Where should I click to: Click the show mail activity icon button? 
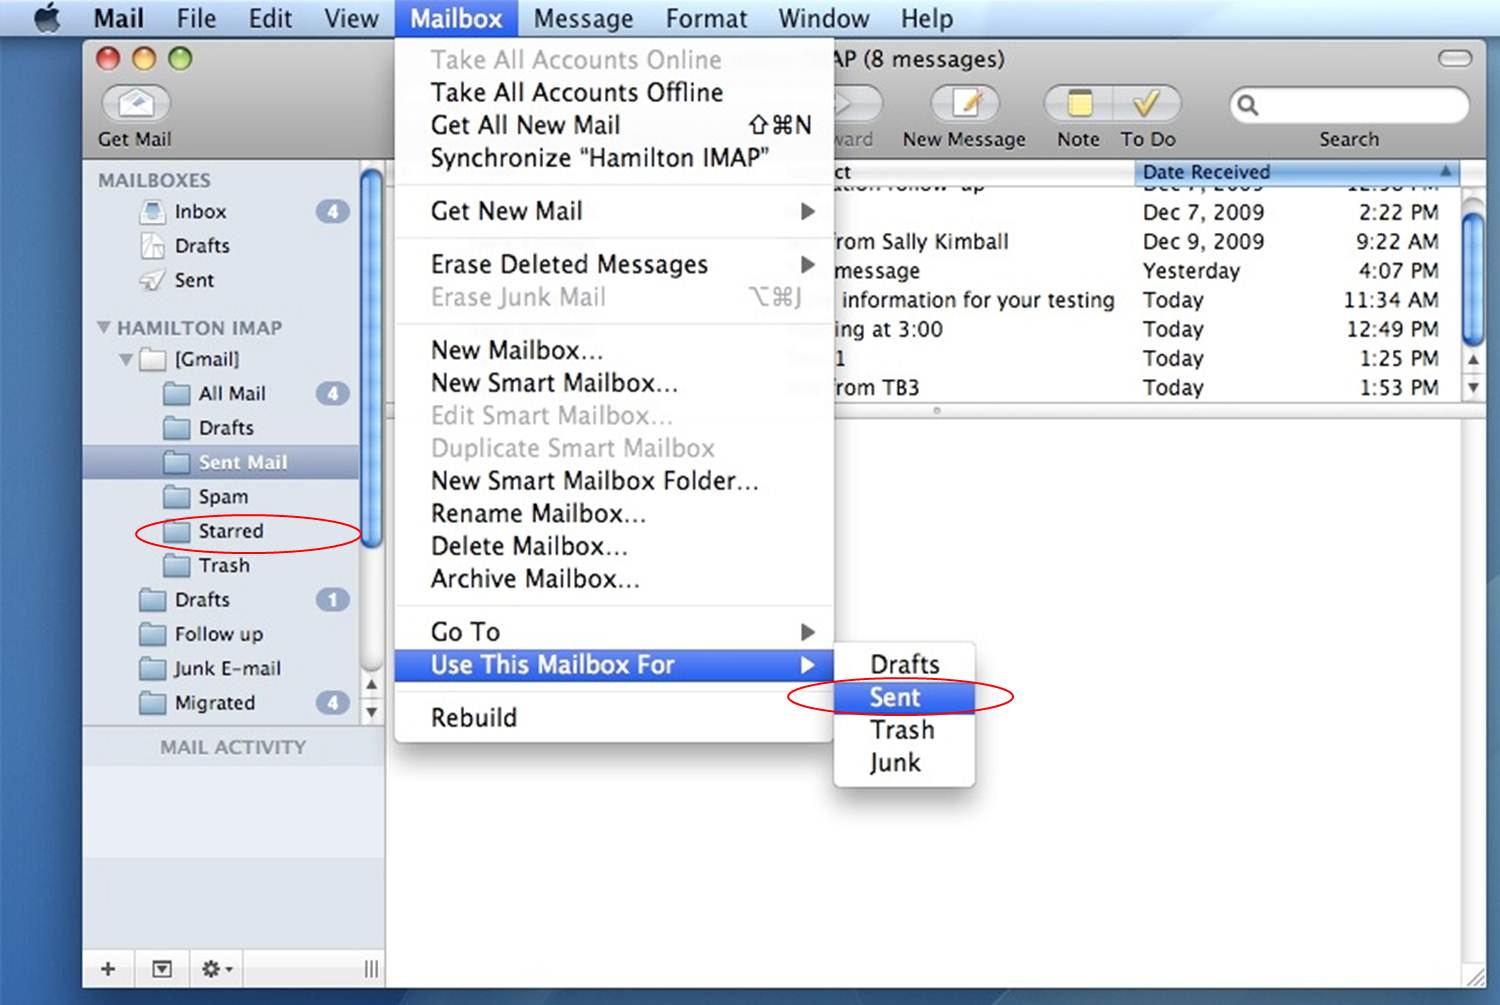[161, 968]
